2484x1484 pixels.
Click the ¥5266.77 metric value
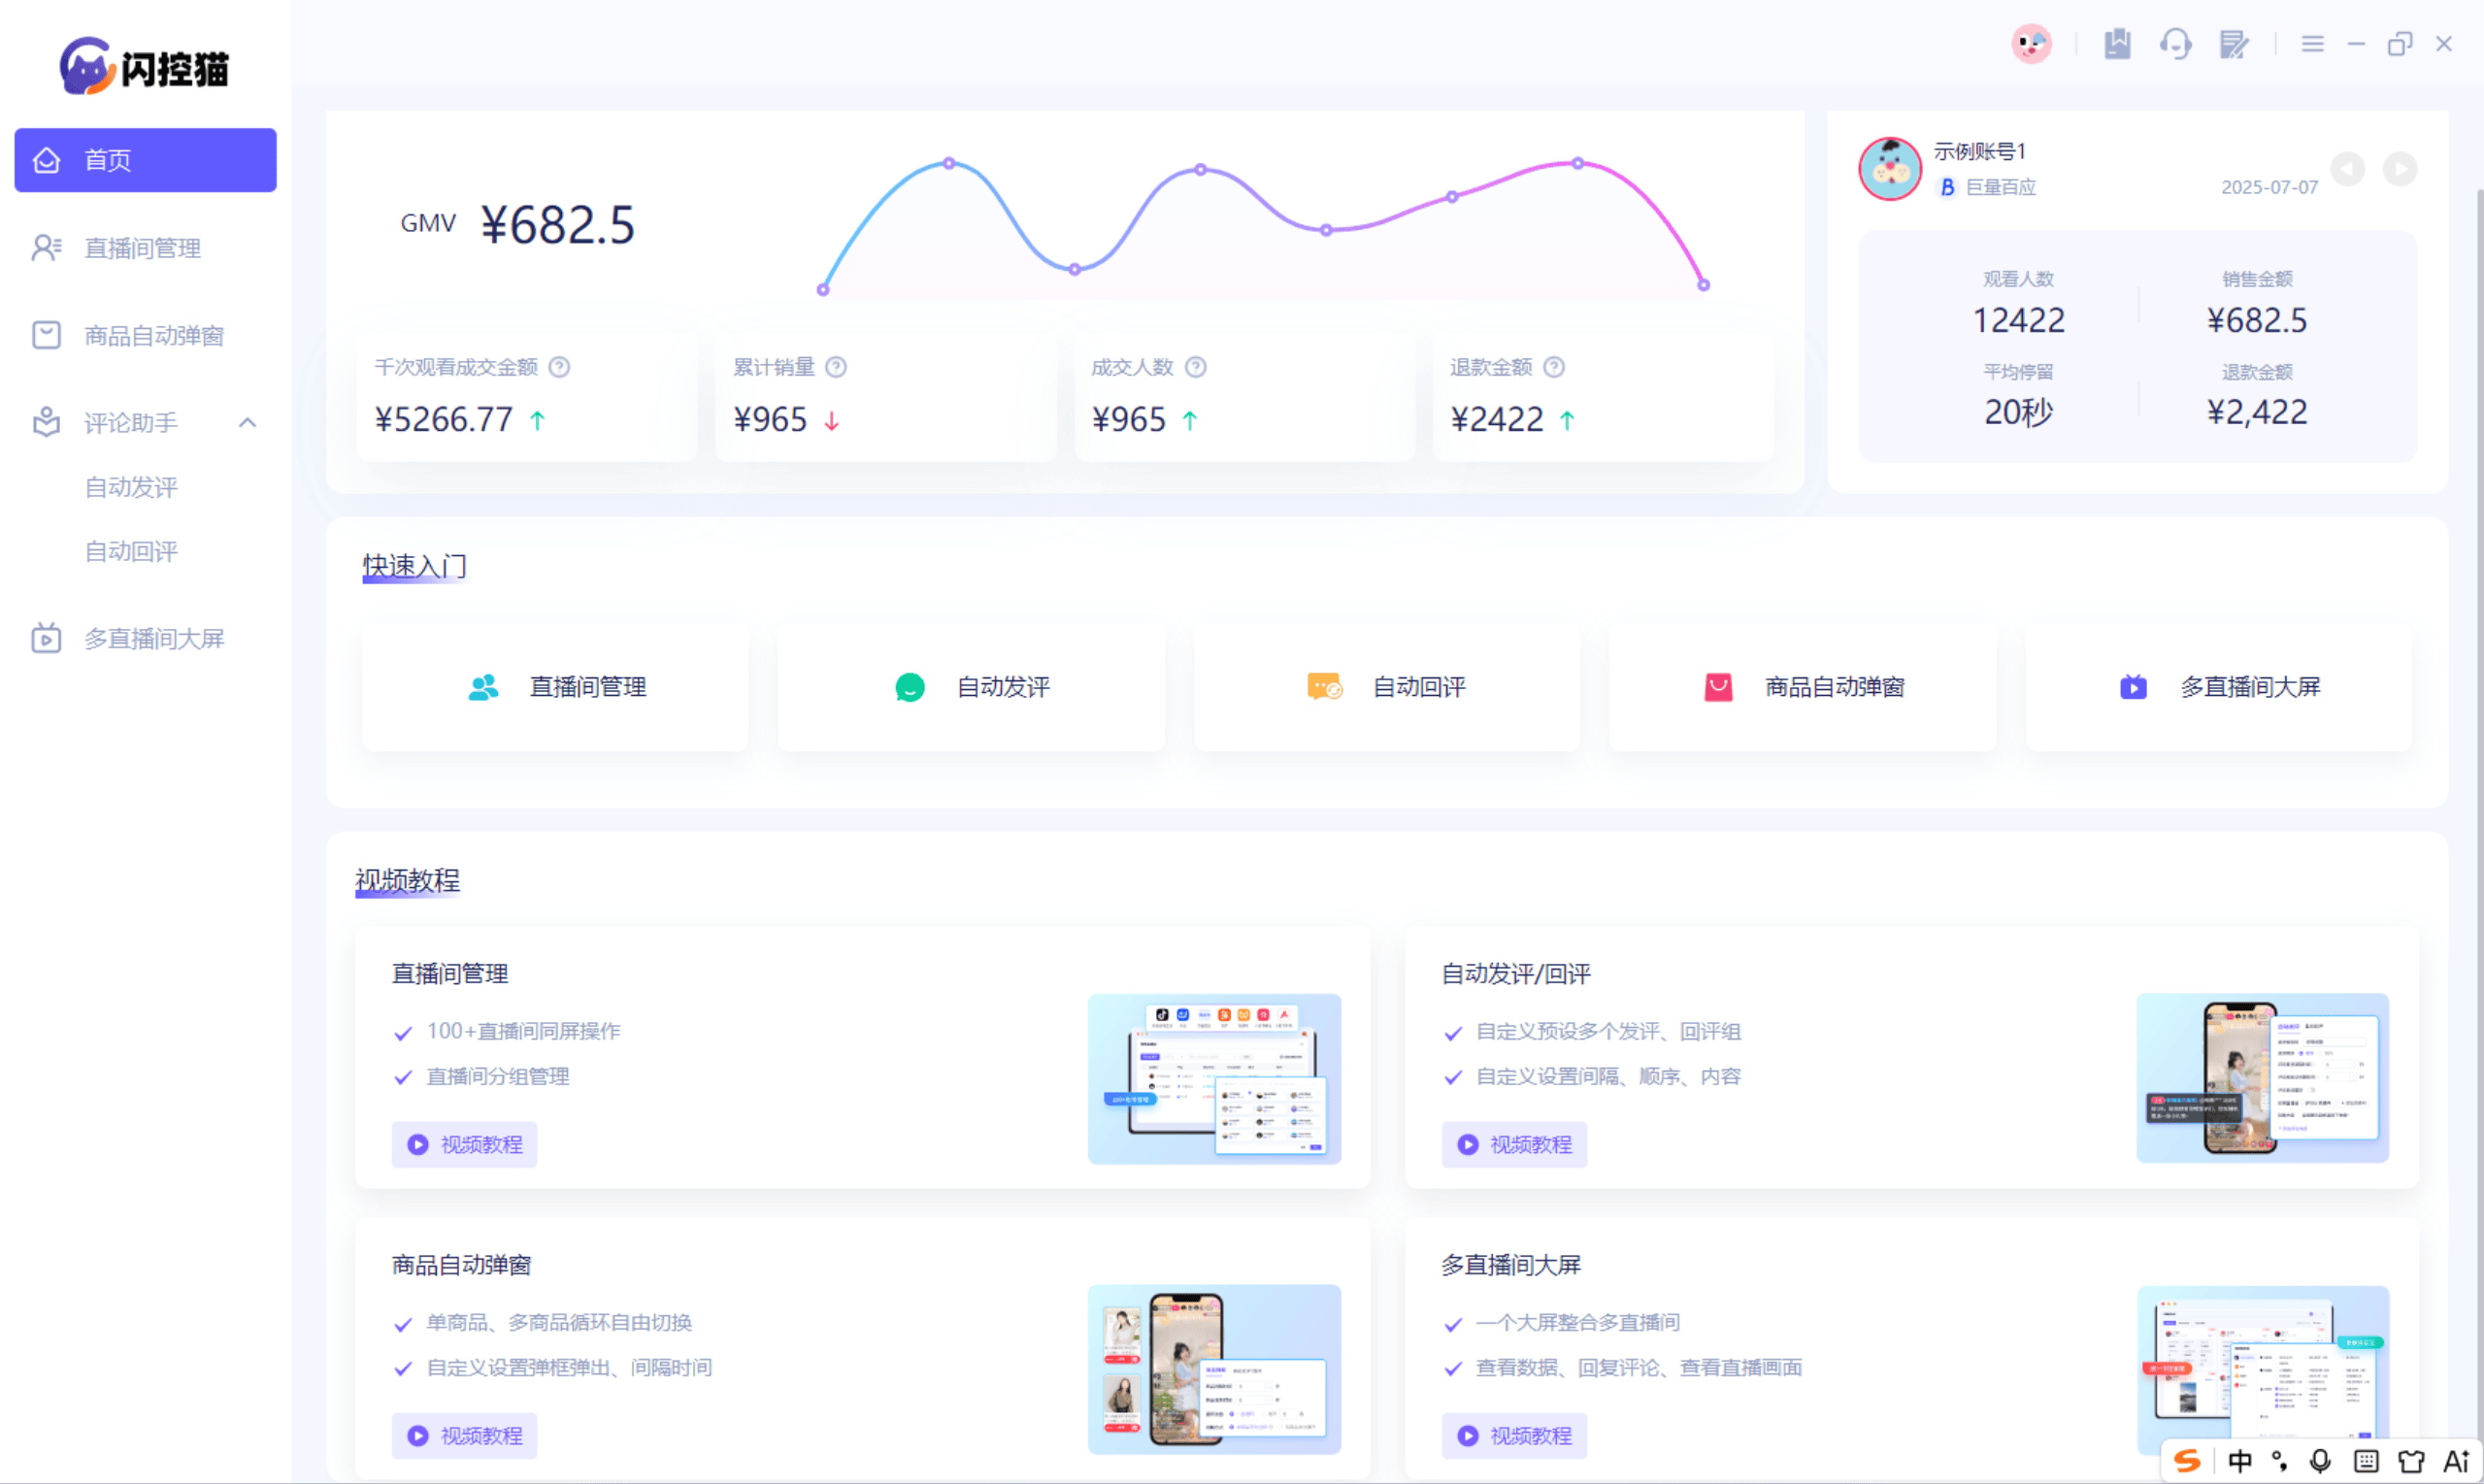tap(443, 420)
